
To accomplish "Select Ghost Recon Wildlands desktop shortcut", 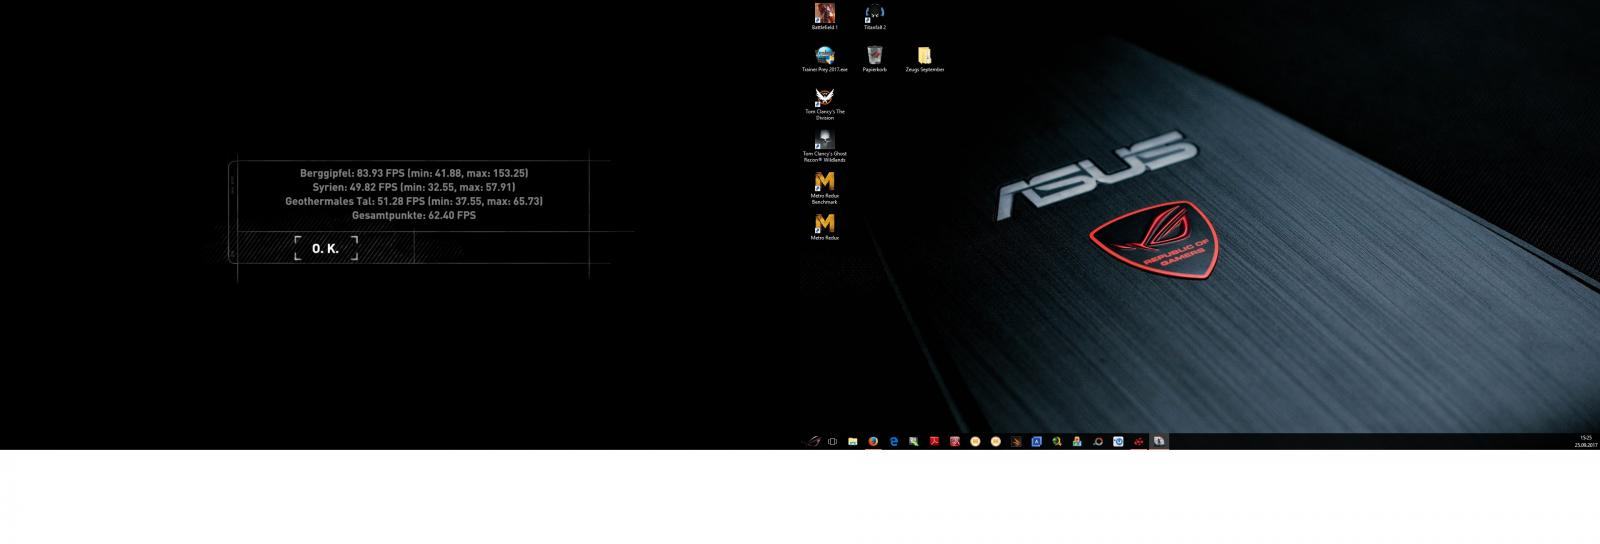I will [824, 146].
